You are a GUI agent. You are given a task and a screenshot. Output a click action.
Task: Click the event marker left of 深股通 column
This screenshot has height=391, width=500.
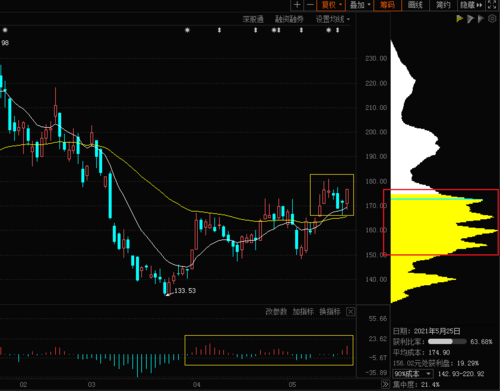tap(219, 30)
